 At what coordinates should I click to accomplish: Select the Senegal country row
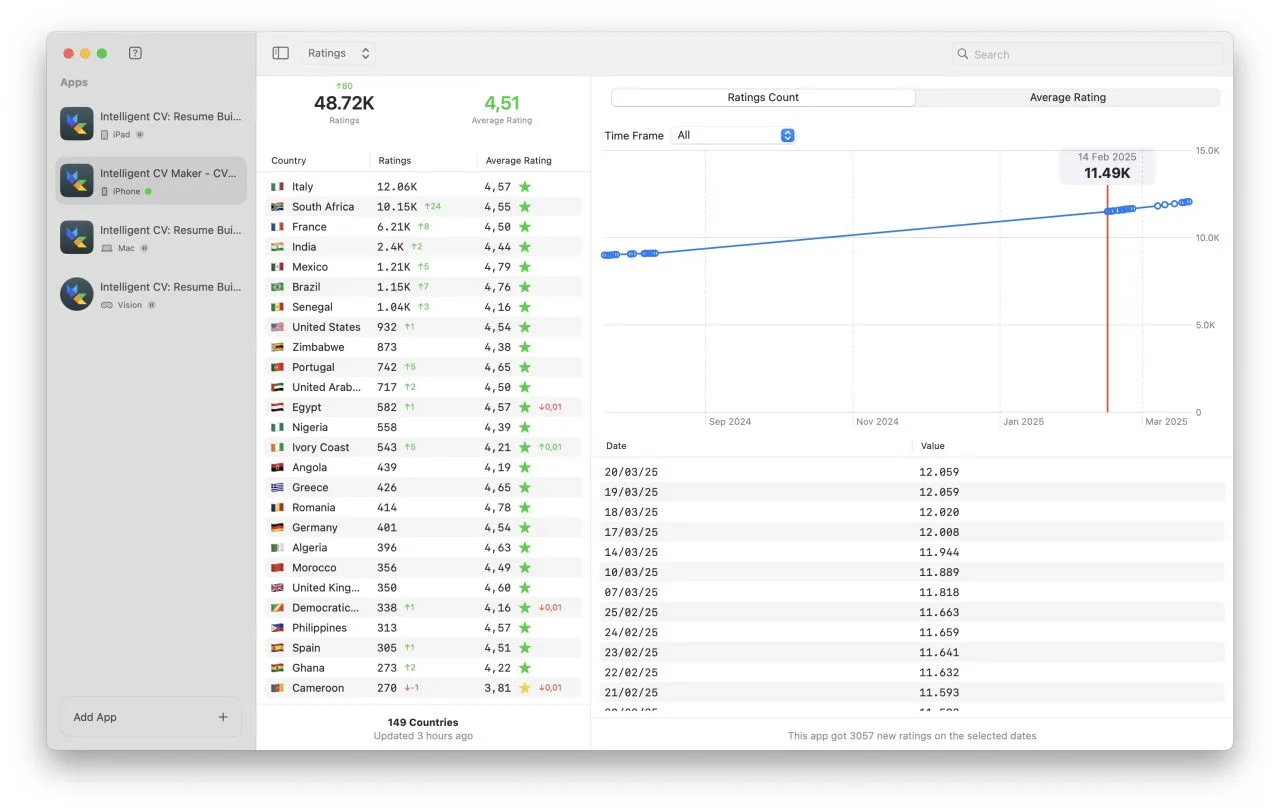click(x=424, y=307)
